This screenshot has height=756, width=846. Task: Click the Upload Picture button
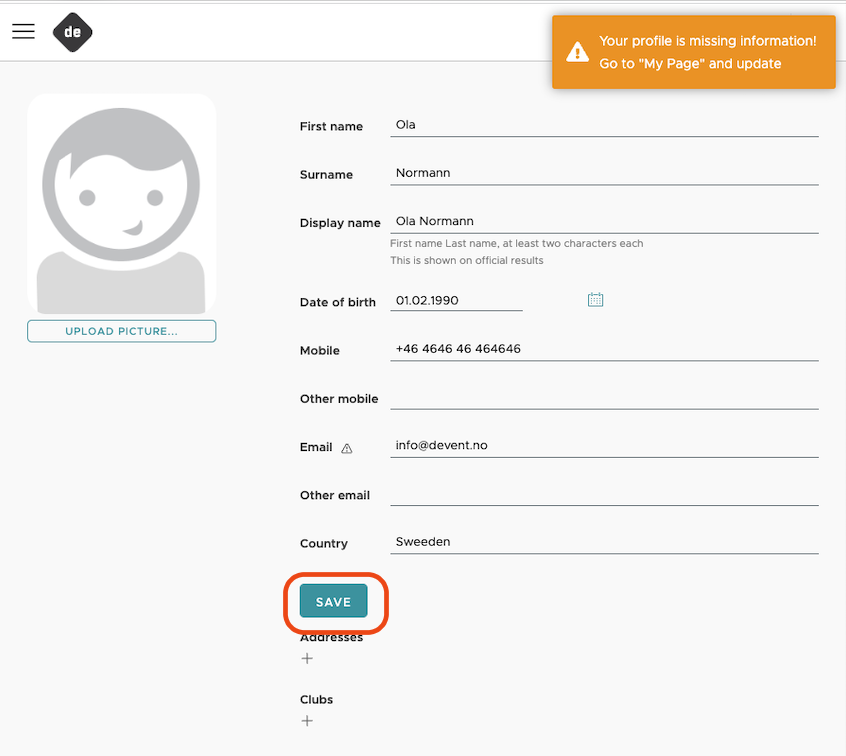pyautogui.click(x=121, y=331)
